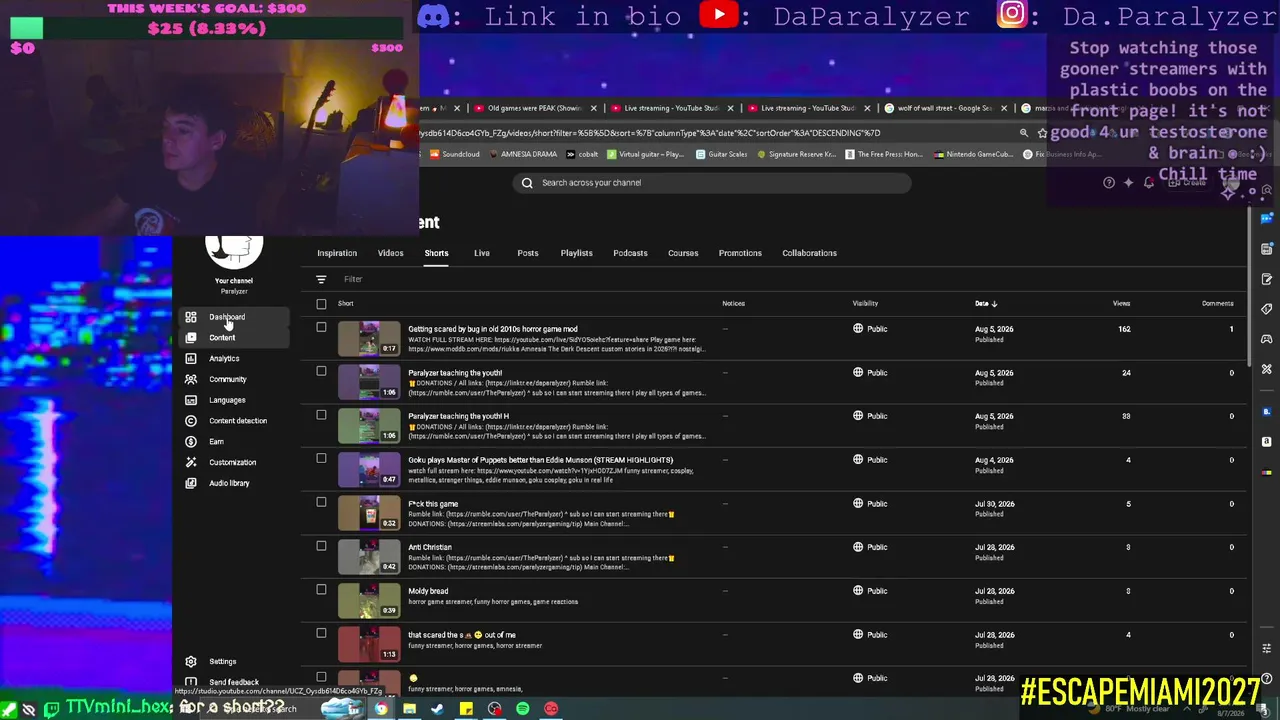
Task: Switch to the Inspiration tab
Action: point(337,253)
